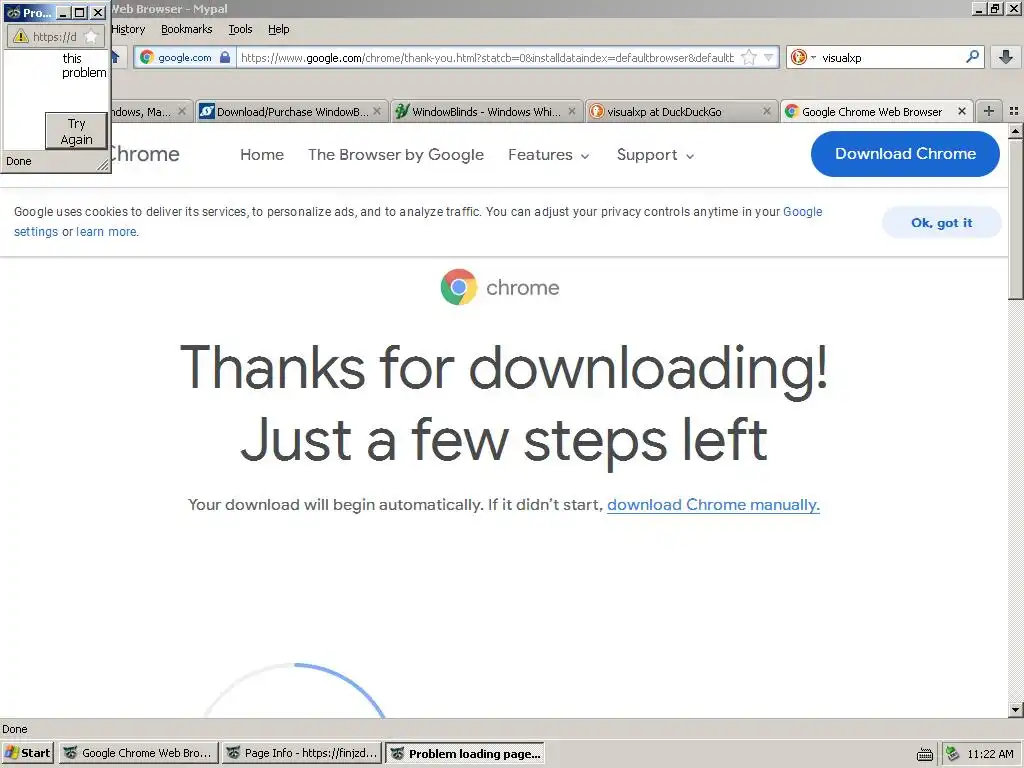Open the DuckDuckGo search engine selector
1024x768 pixels.
[803, 57]
